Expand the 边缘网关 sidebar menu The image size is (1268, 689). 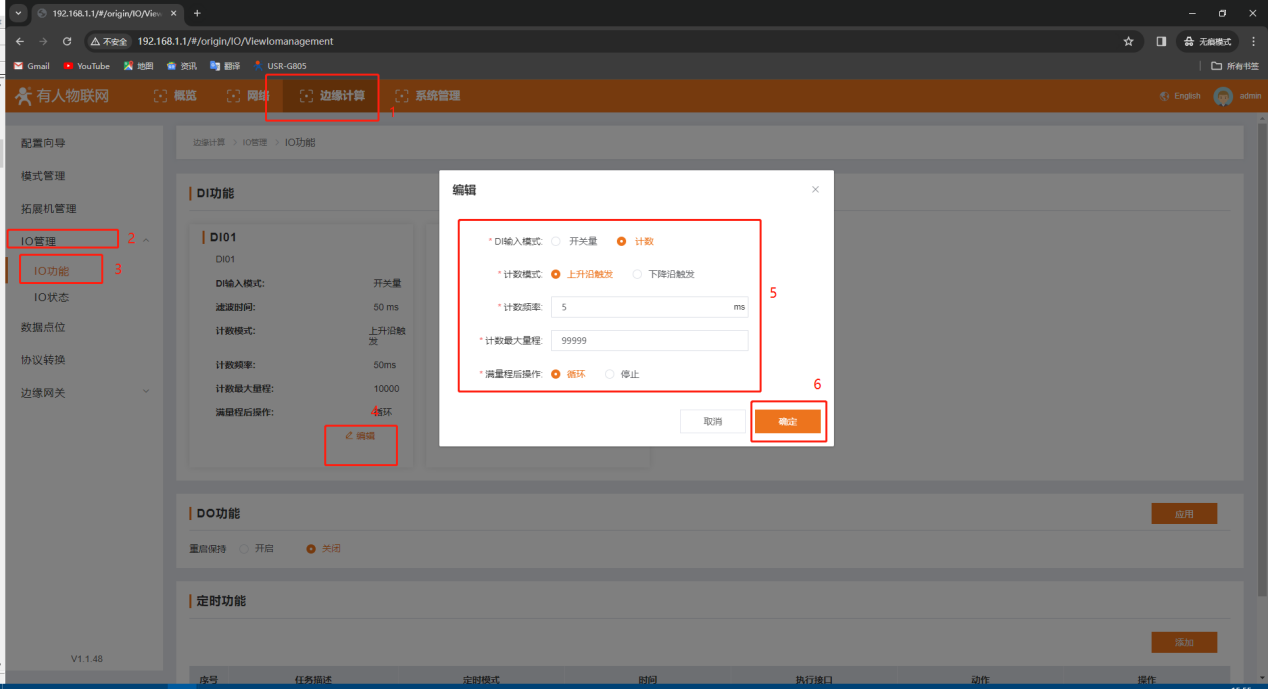click(x=146, y=392)
